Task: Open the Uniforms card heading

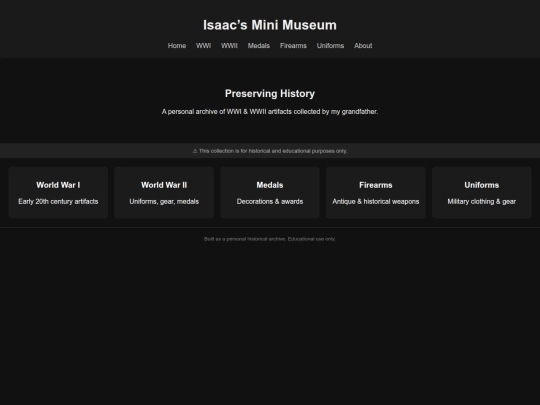Action: pyautogui.click(x=481, y=185)
